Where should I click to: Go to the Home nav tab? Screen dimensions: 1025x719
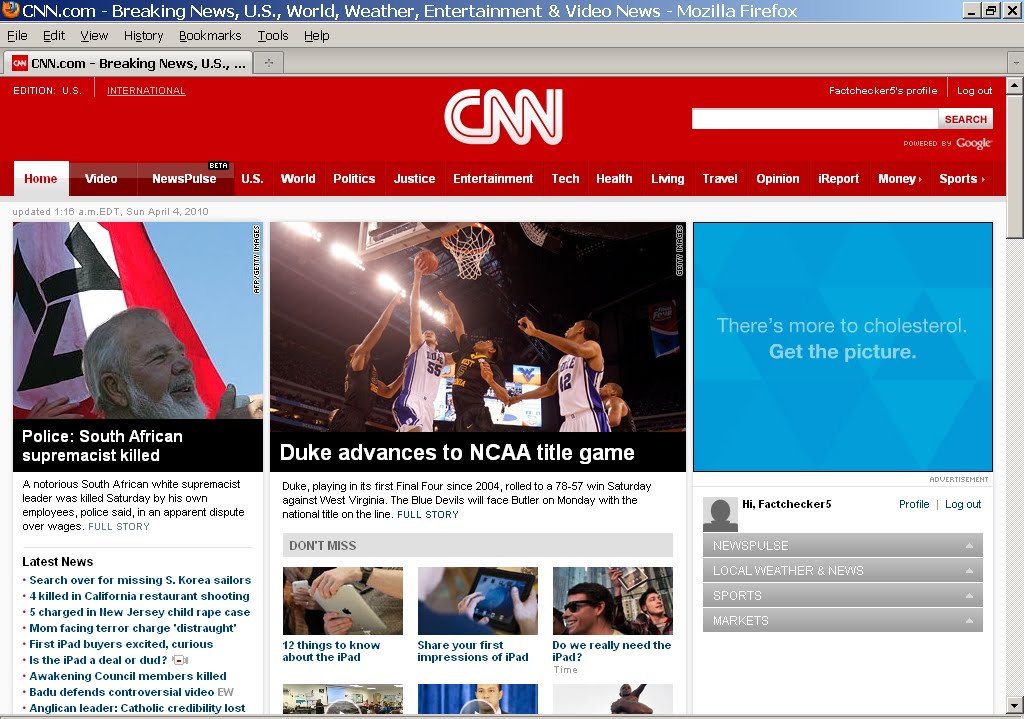tap(41, 178)
